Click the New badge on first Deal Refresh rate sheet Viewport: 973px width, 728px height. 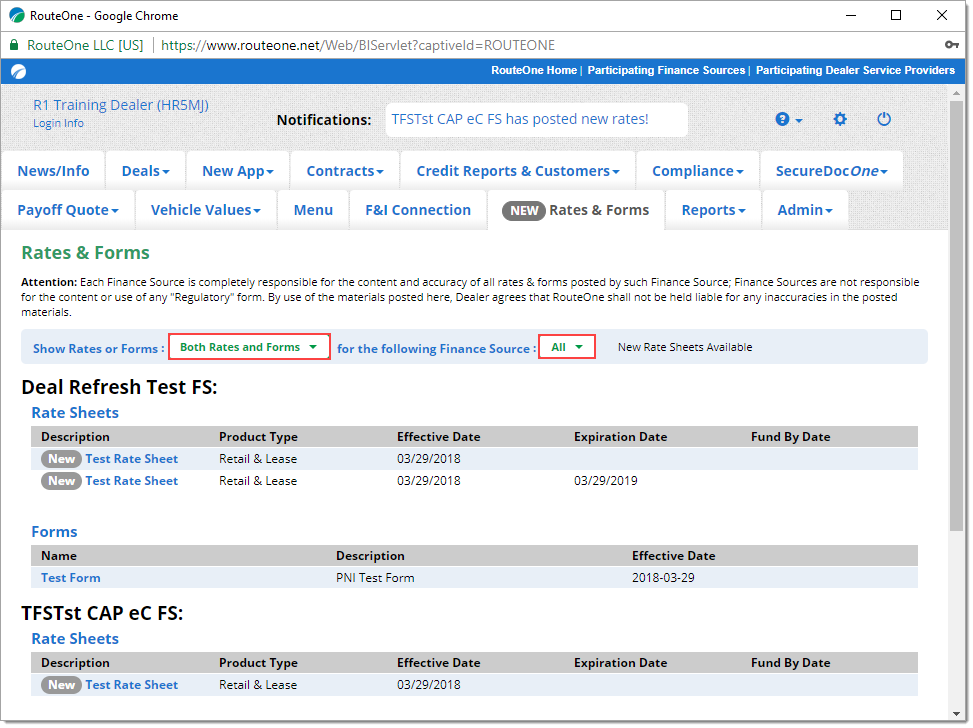[x=61, y=459]
